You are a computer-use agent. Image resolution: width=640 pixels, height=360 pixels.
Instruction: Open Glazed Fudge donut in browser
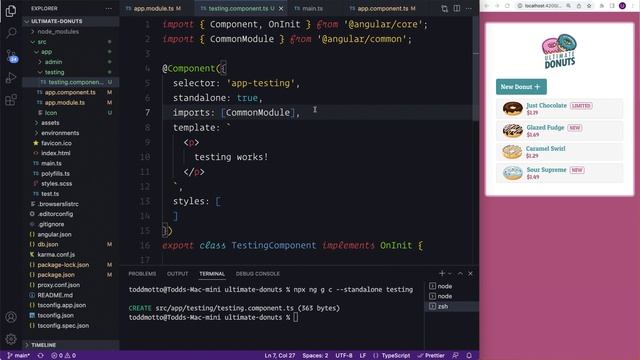[560, 131]
